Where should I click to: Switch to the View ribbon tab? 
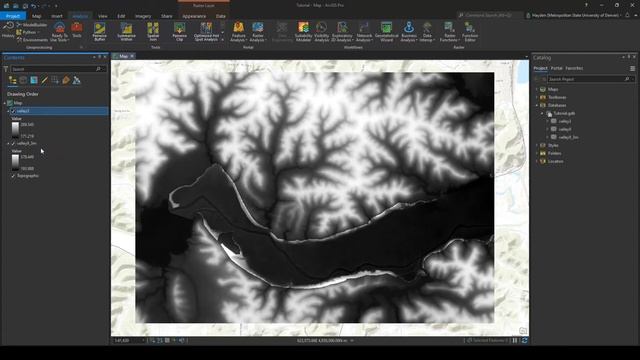(102, 16)
